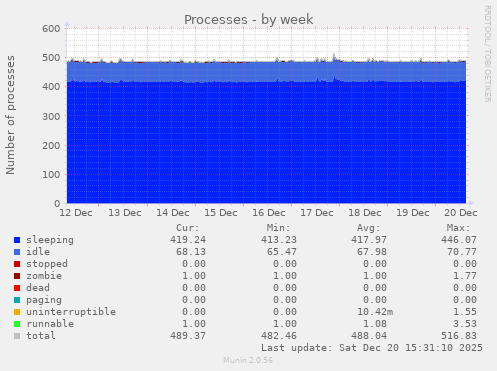
Task: Click the uninterruptible maximum value 1.55
Action: (465, 312)
